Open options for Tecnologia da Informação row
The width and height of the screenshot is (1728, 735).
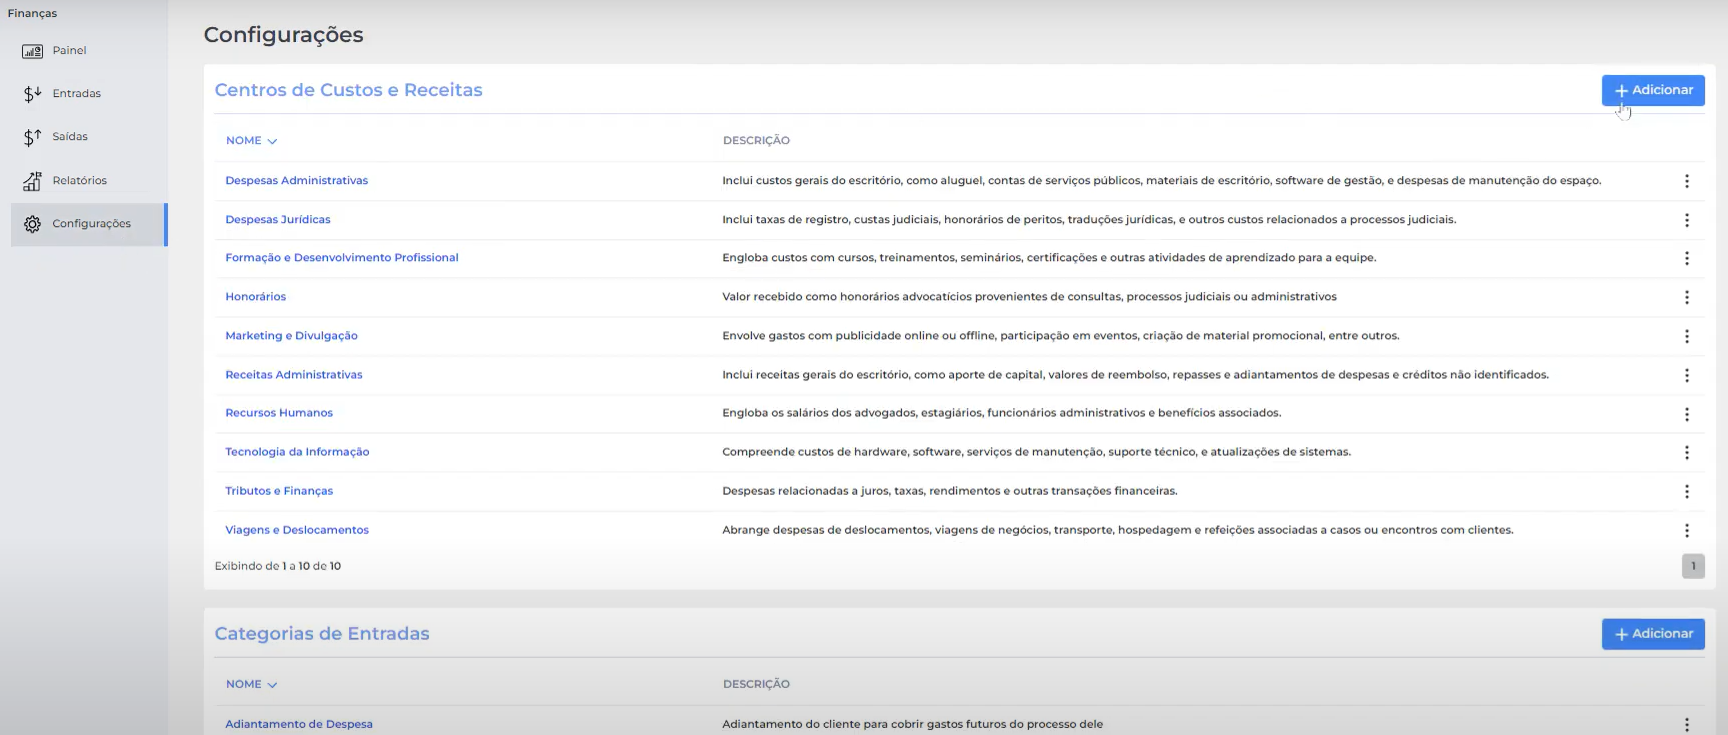click(1686, 452)
